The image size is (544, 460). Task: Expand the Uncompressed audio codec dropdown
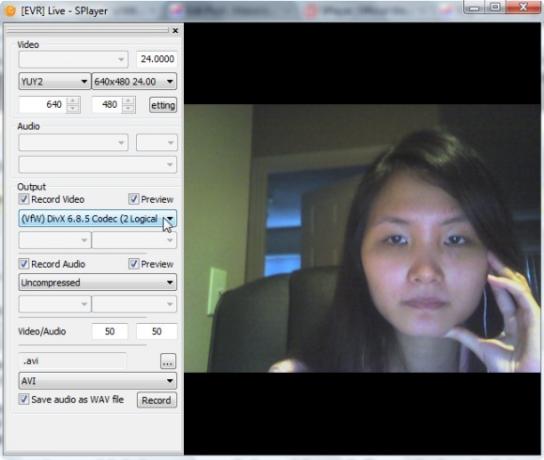97,282
